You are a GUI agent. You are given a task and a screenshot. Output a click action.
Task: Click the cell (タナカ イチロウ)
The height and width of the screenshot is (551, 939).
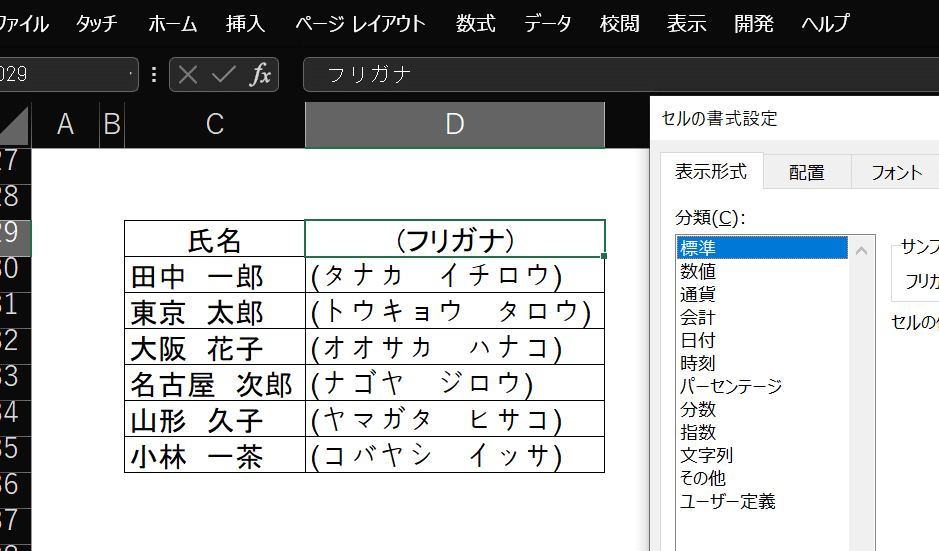(455, 275)
